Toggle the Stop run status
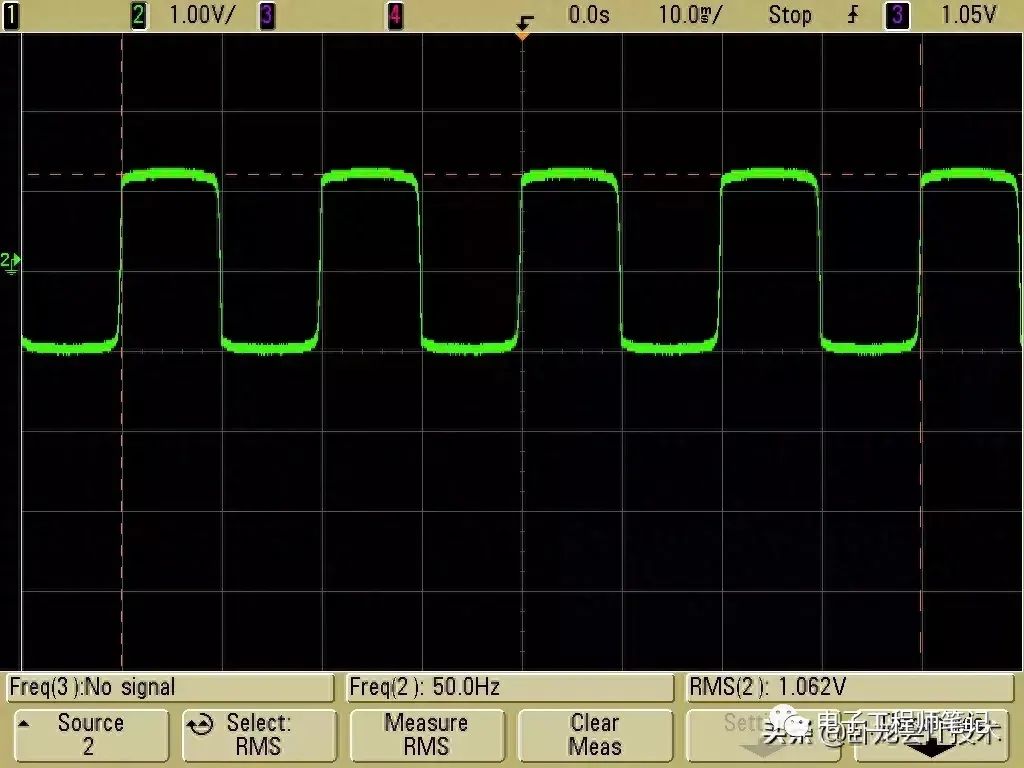The width and height of the screenshot is (1024, 768). (x=789, y=15)
